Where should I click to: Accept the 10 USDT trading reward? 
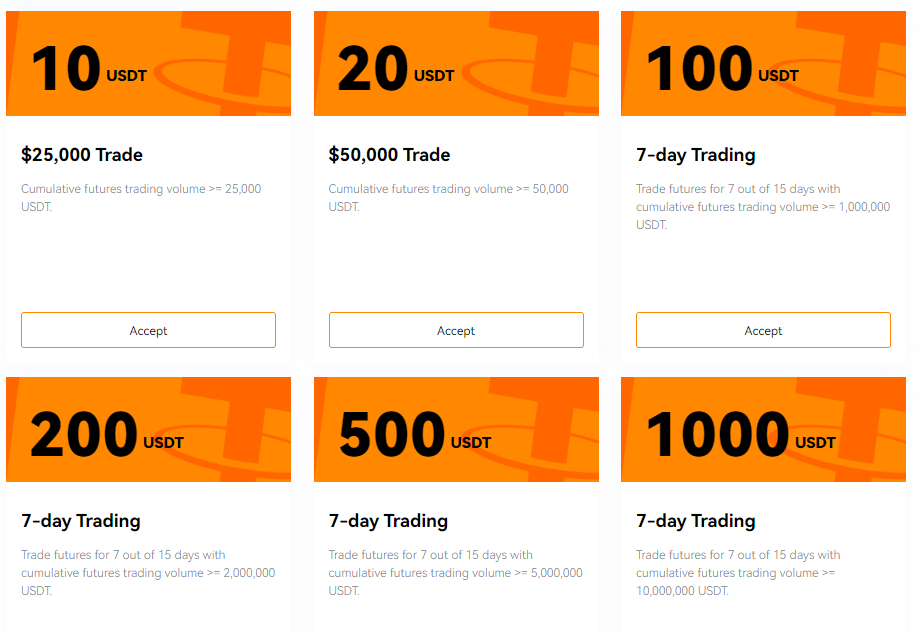point(148,330)
